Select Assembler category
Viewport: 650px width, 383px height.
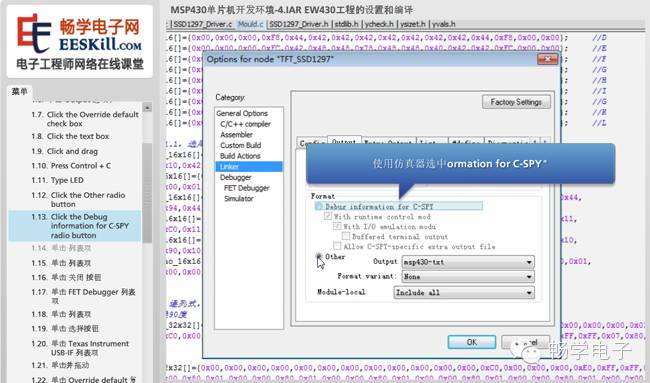pyautogui.click(x=236, y=135)
